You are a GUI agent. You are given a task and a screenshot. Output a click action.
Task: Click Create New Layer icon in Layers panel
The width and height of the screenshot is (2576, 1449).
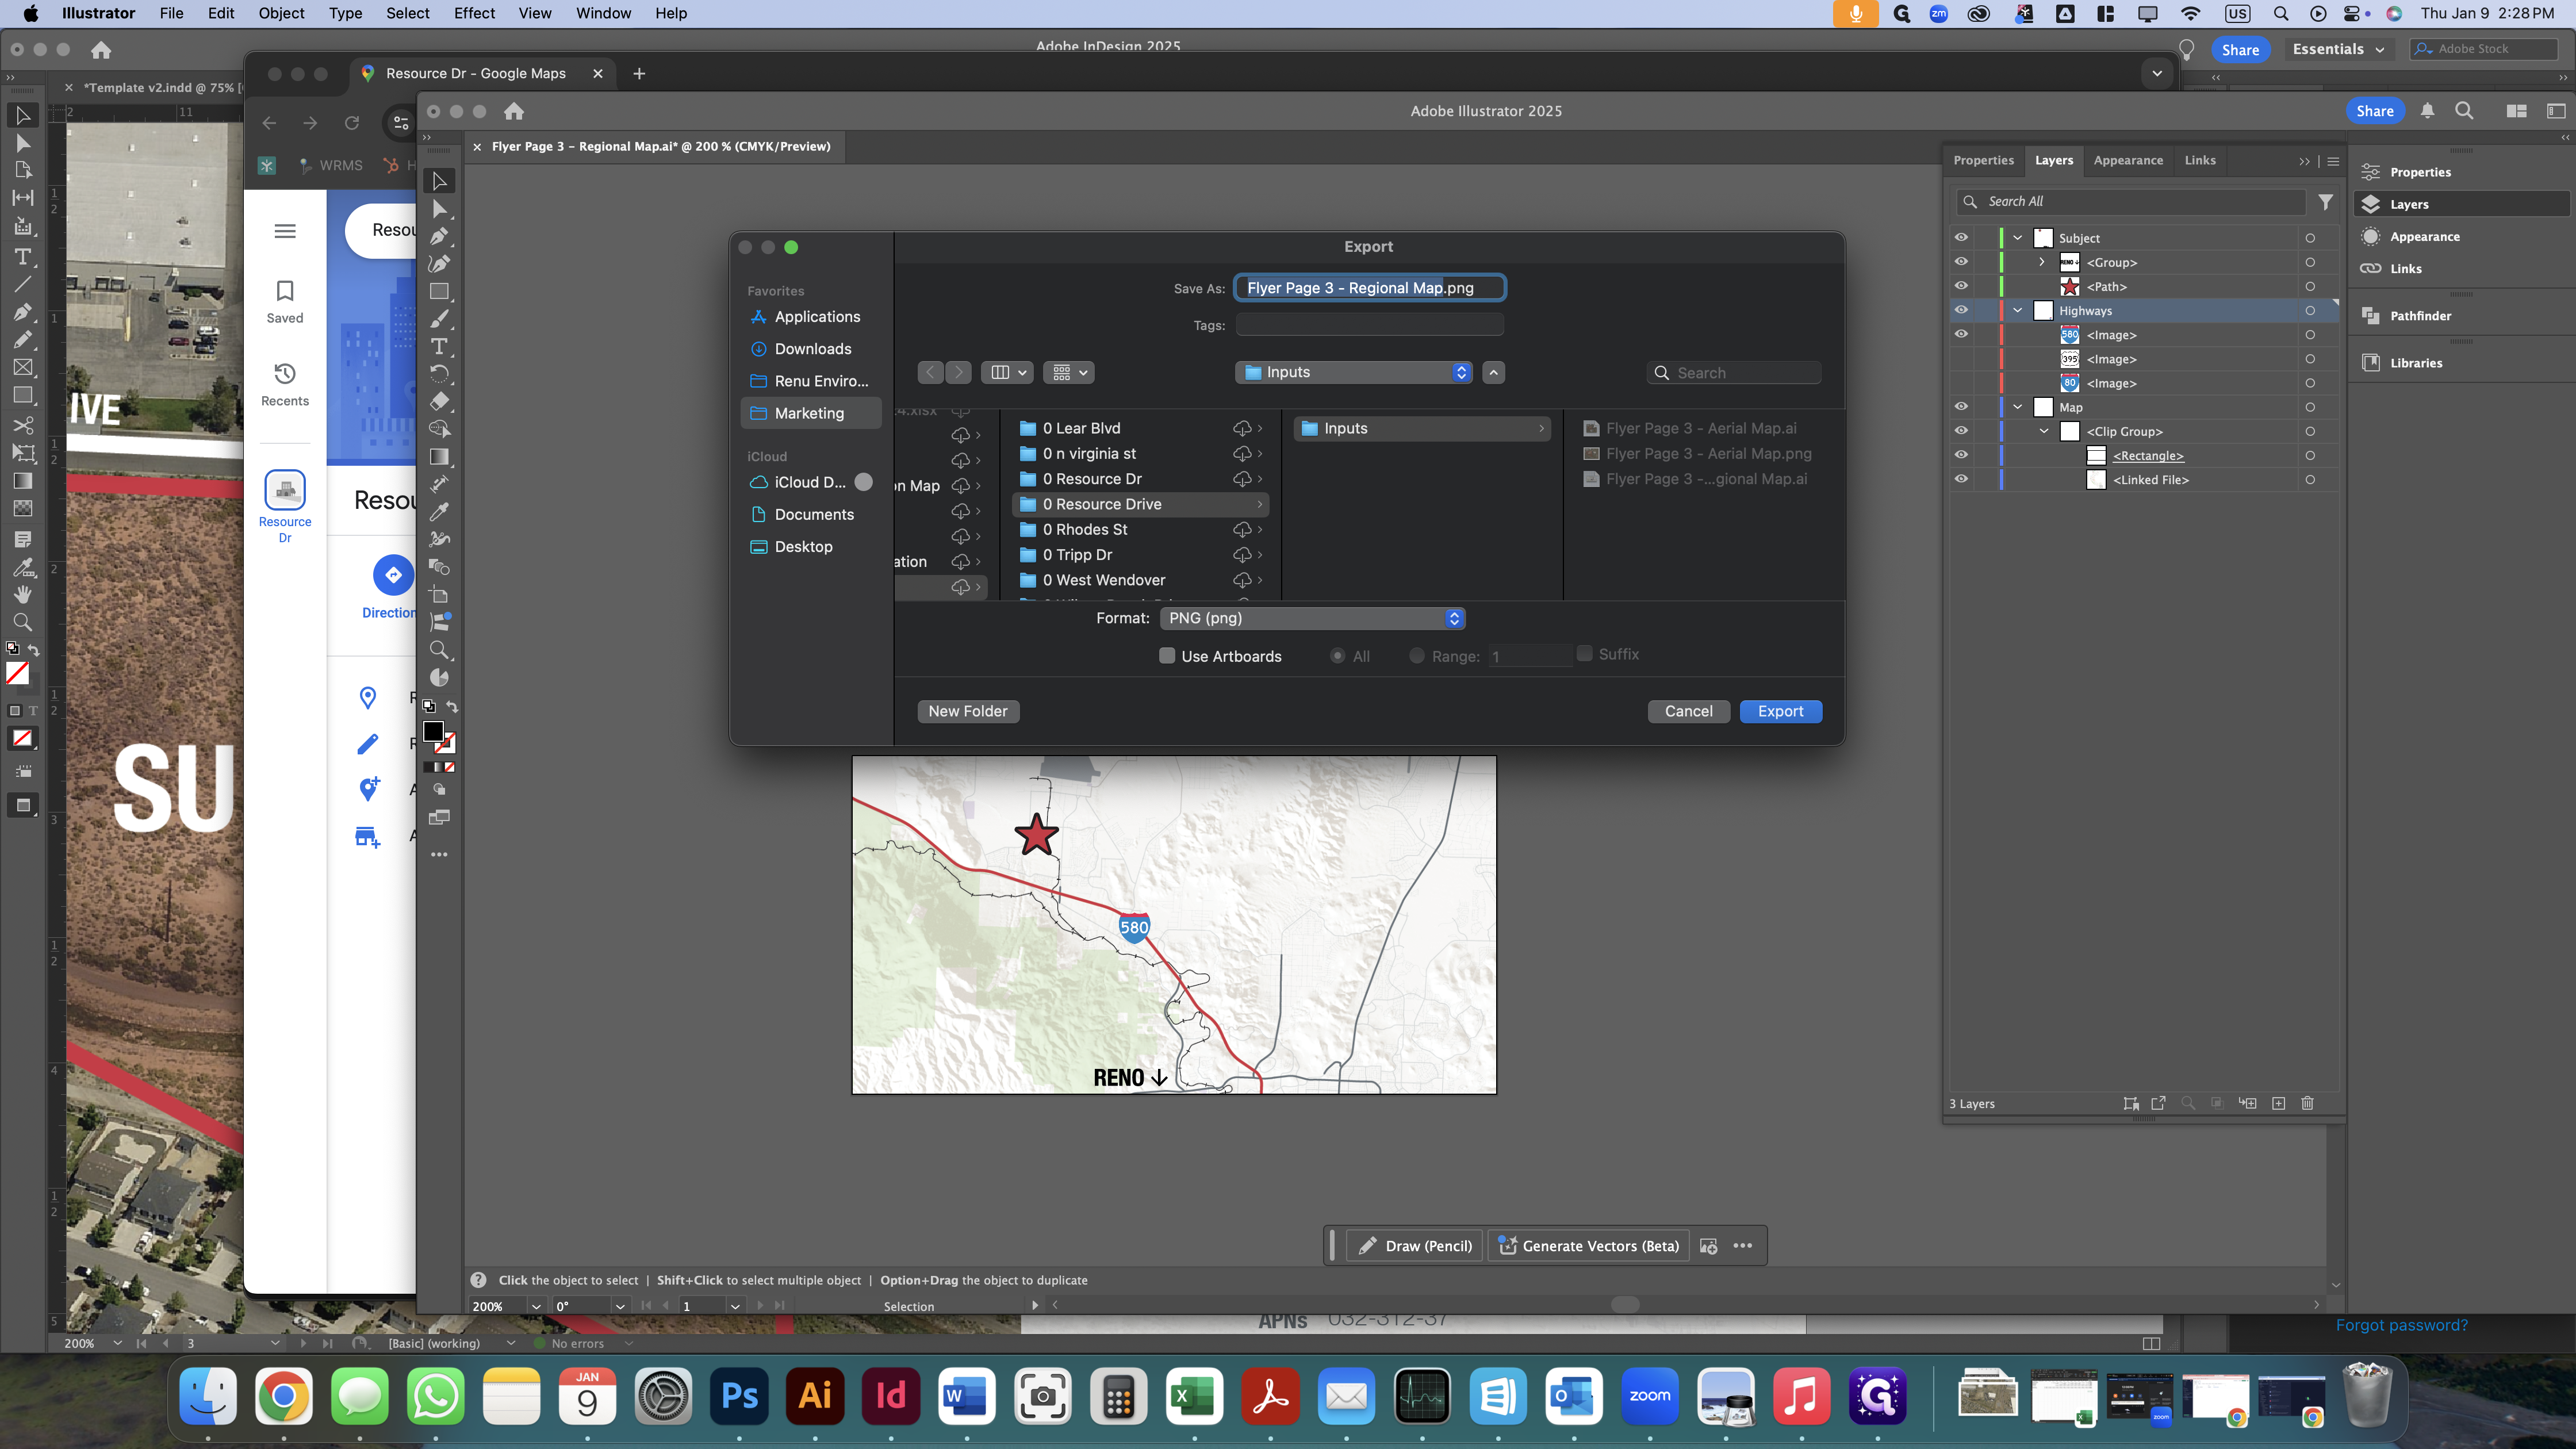point(2279,1103)
